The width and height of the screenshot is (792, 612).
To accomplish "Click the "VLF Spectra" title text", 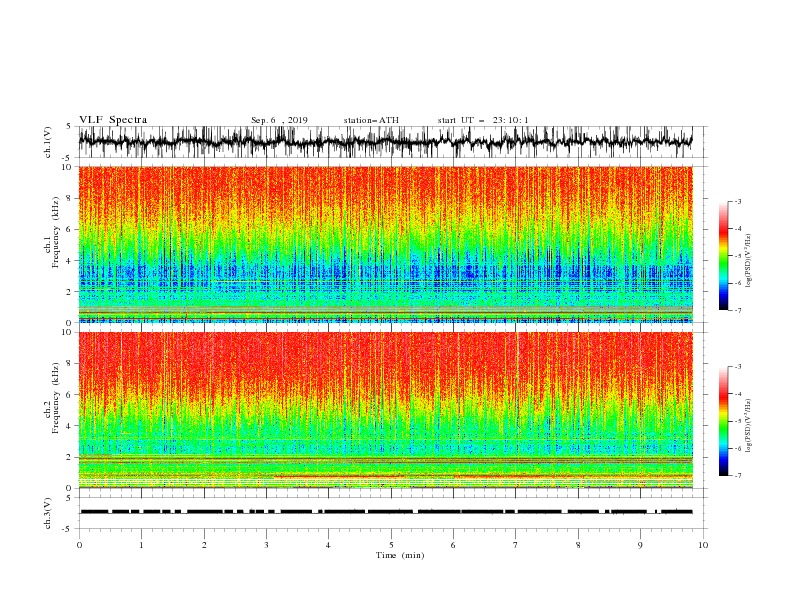I will 113,120.
